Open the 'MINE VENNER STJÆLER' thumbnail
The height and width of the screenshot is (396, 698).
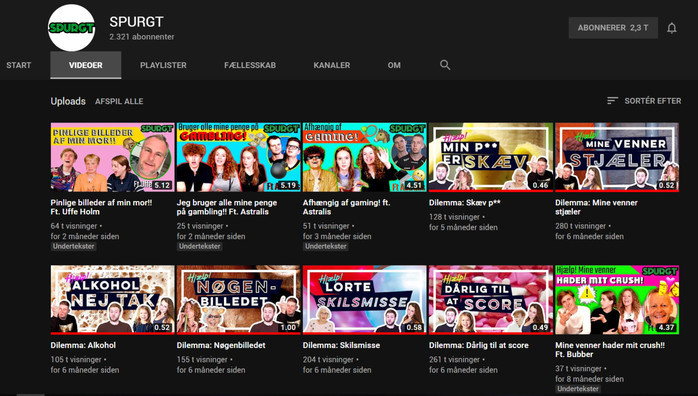tap(617, 158)
